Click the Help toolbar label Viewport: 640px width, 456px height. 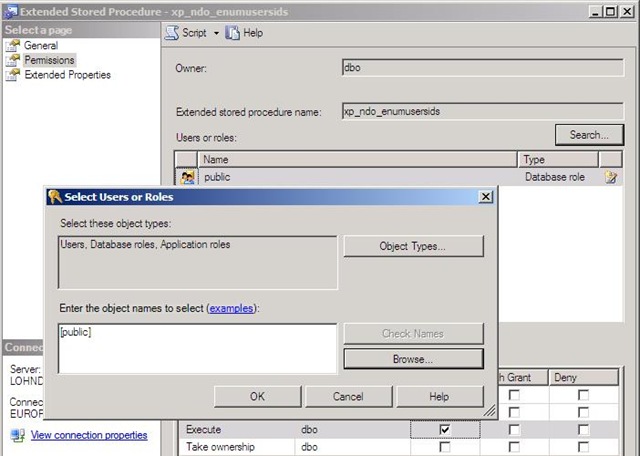pos(253,33)
